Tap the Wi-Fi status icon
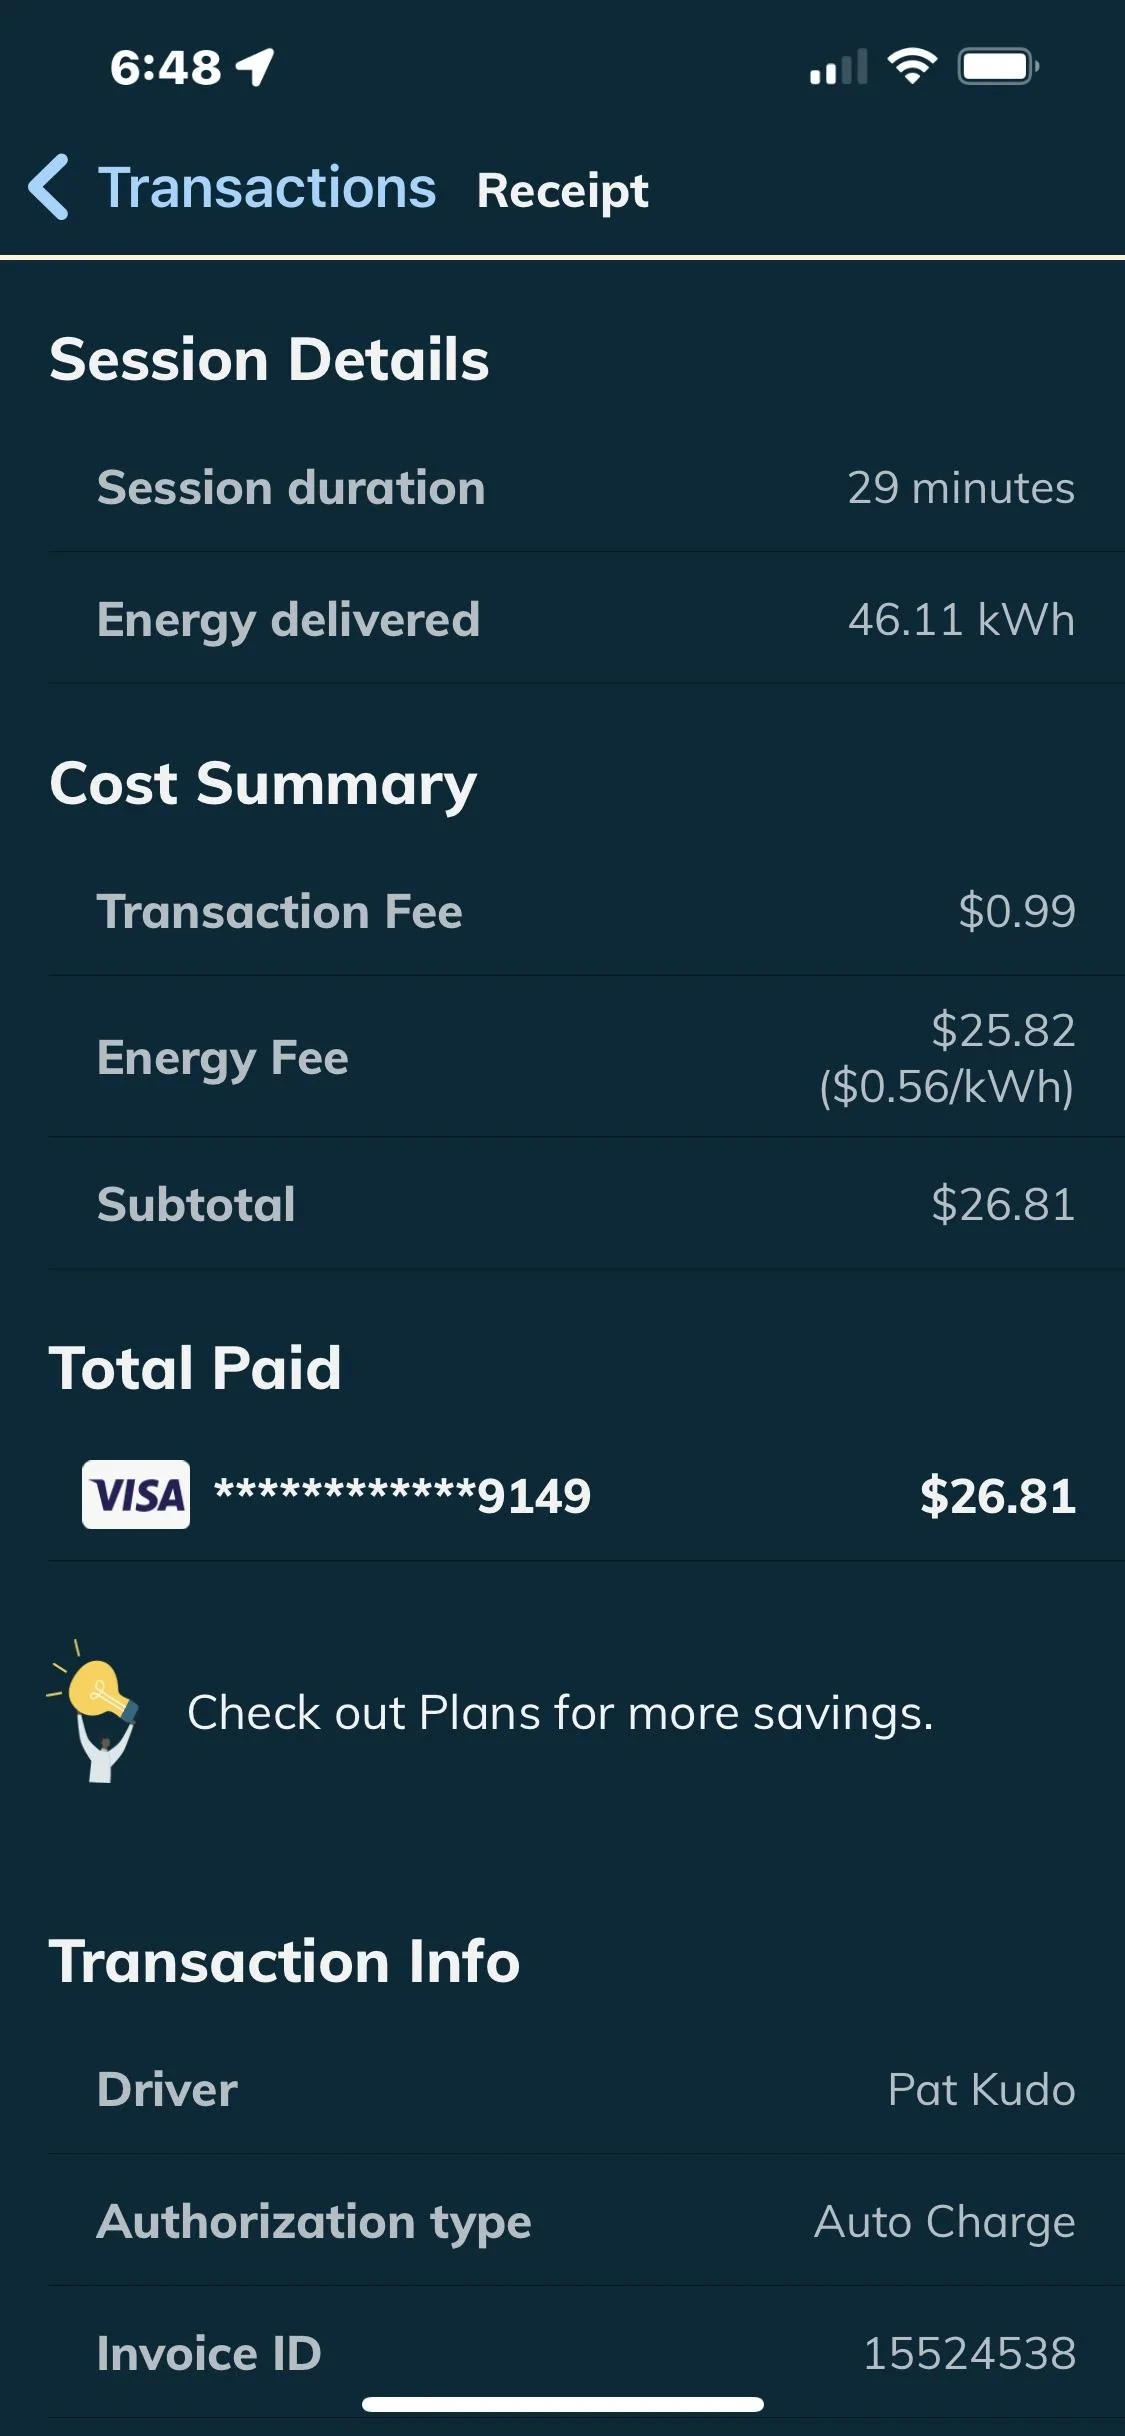Viewport: 1125px width, 2436px height. (912, 66)
